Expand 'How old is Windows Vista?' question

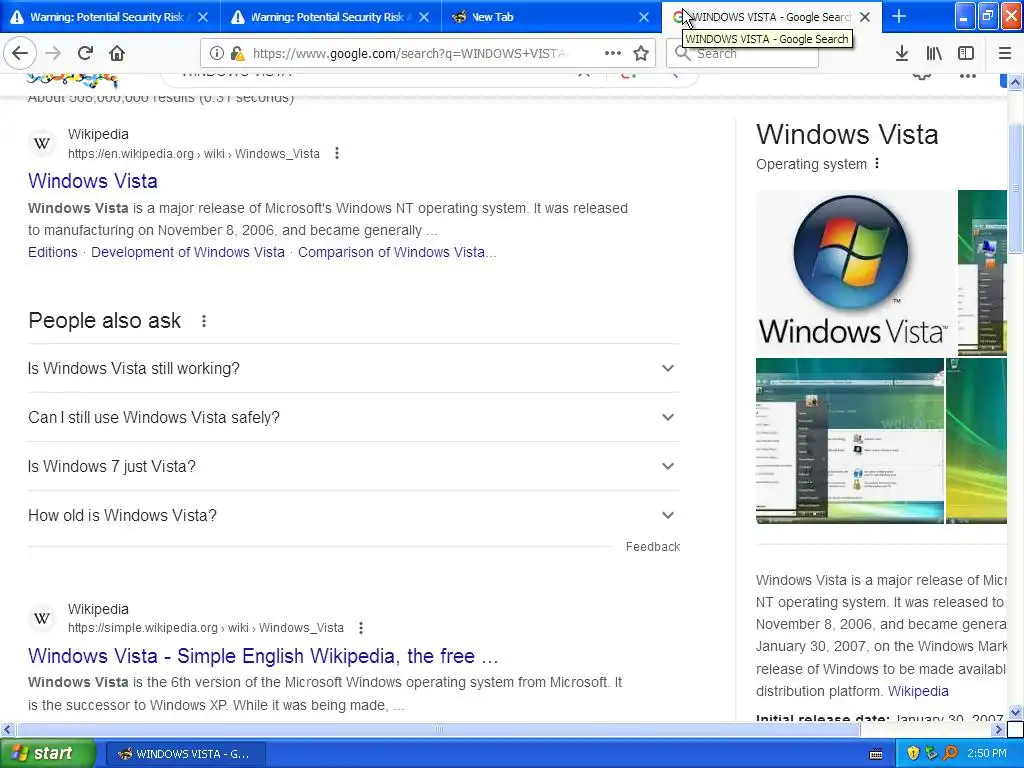(353, 515)
